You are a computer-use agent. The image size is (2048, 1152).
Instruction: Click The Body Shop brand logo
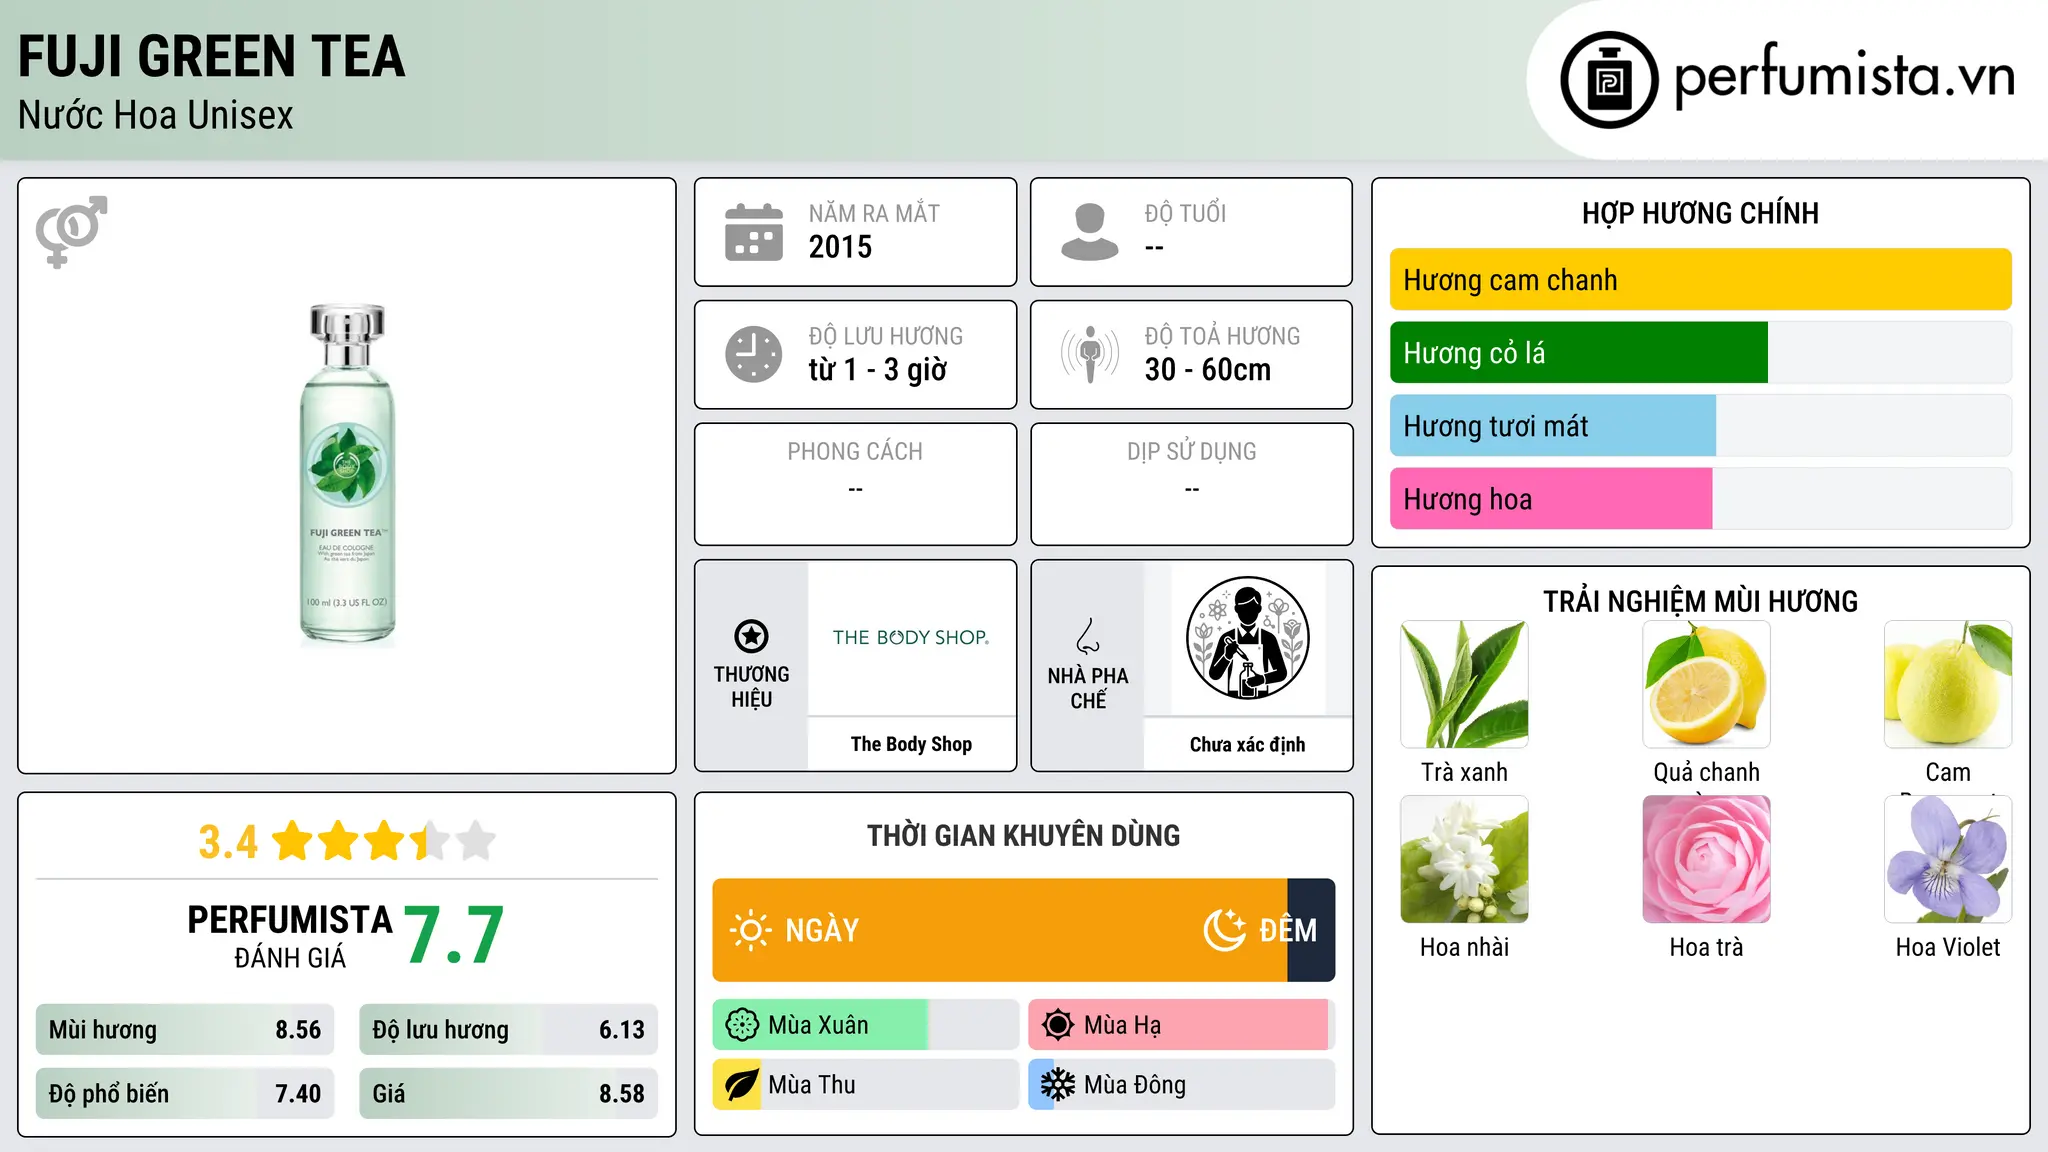[x=911, y=637]
